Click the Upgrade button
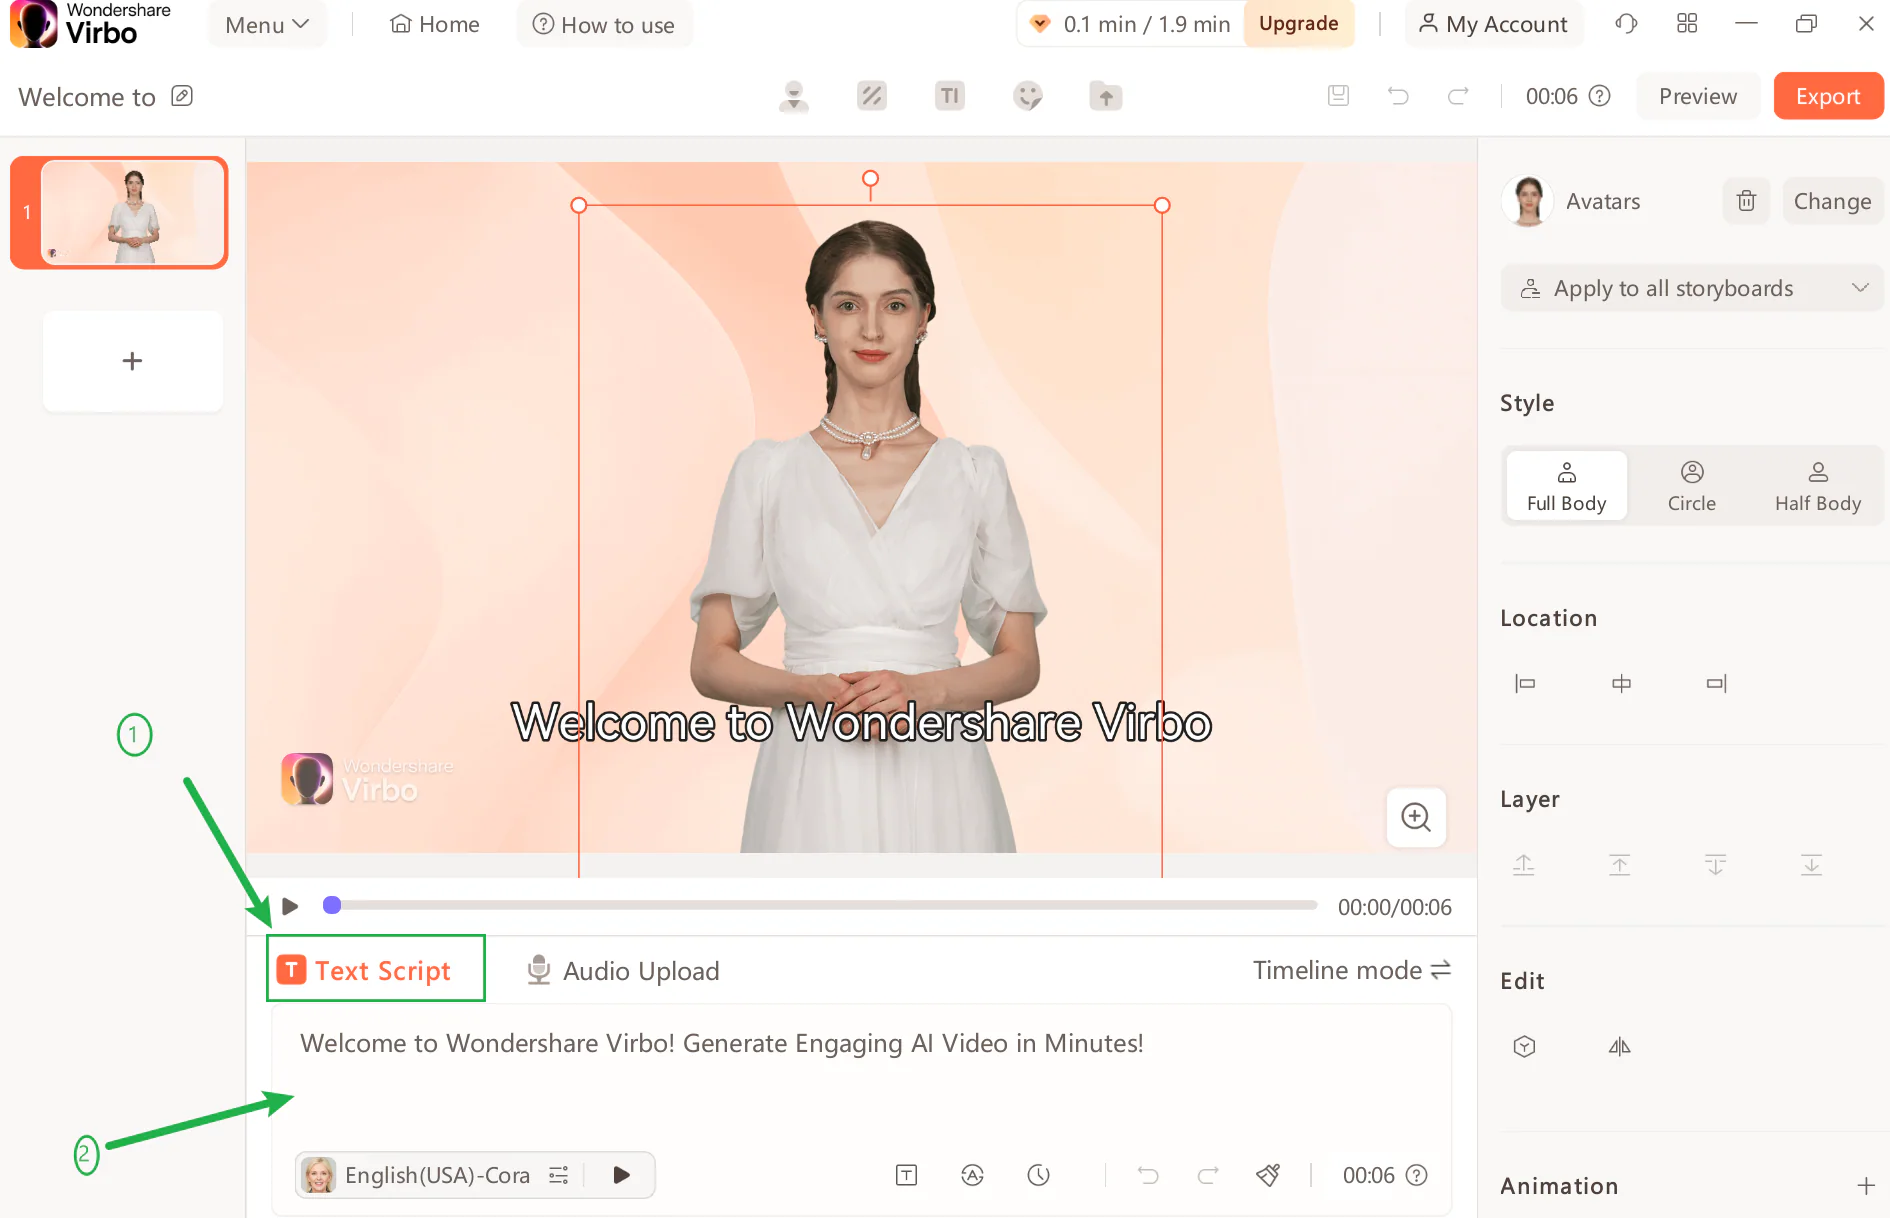Viewport: 1890px width, 1218px height. tap(1298, 24)
